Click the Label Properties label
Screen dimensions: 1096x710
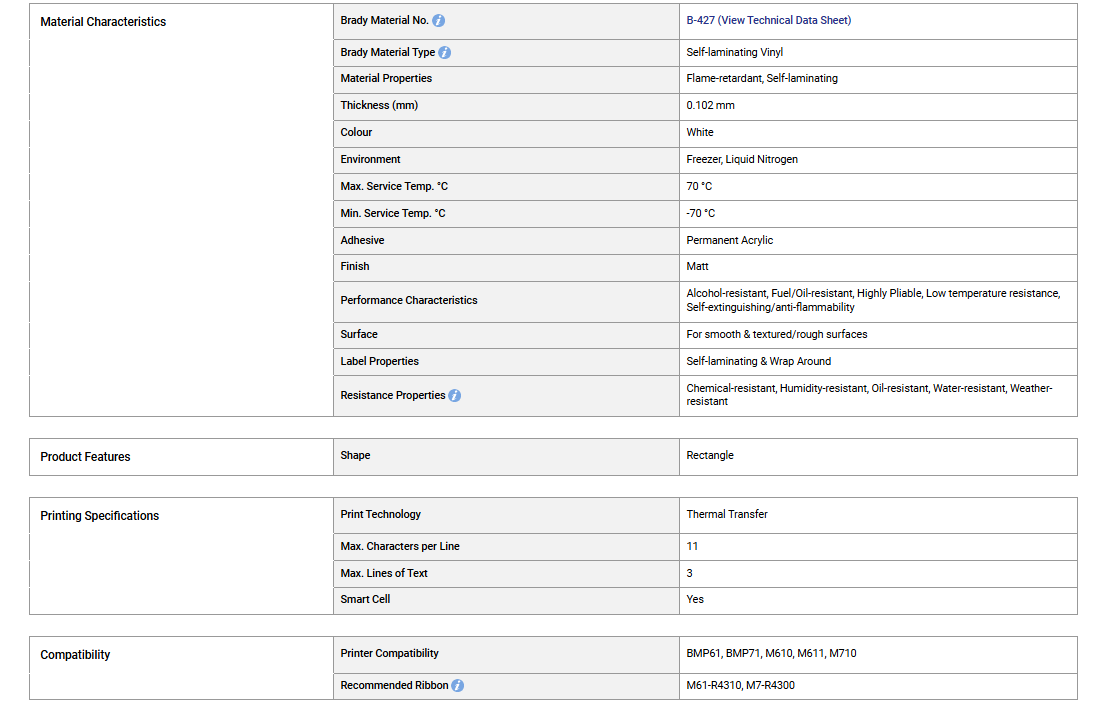point(380,361)
